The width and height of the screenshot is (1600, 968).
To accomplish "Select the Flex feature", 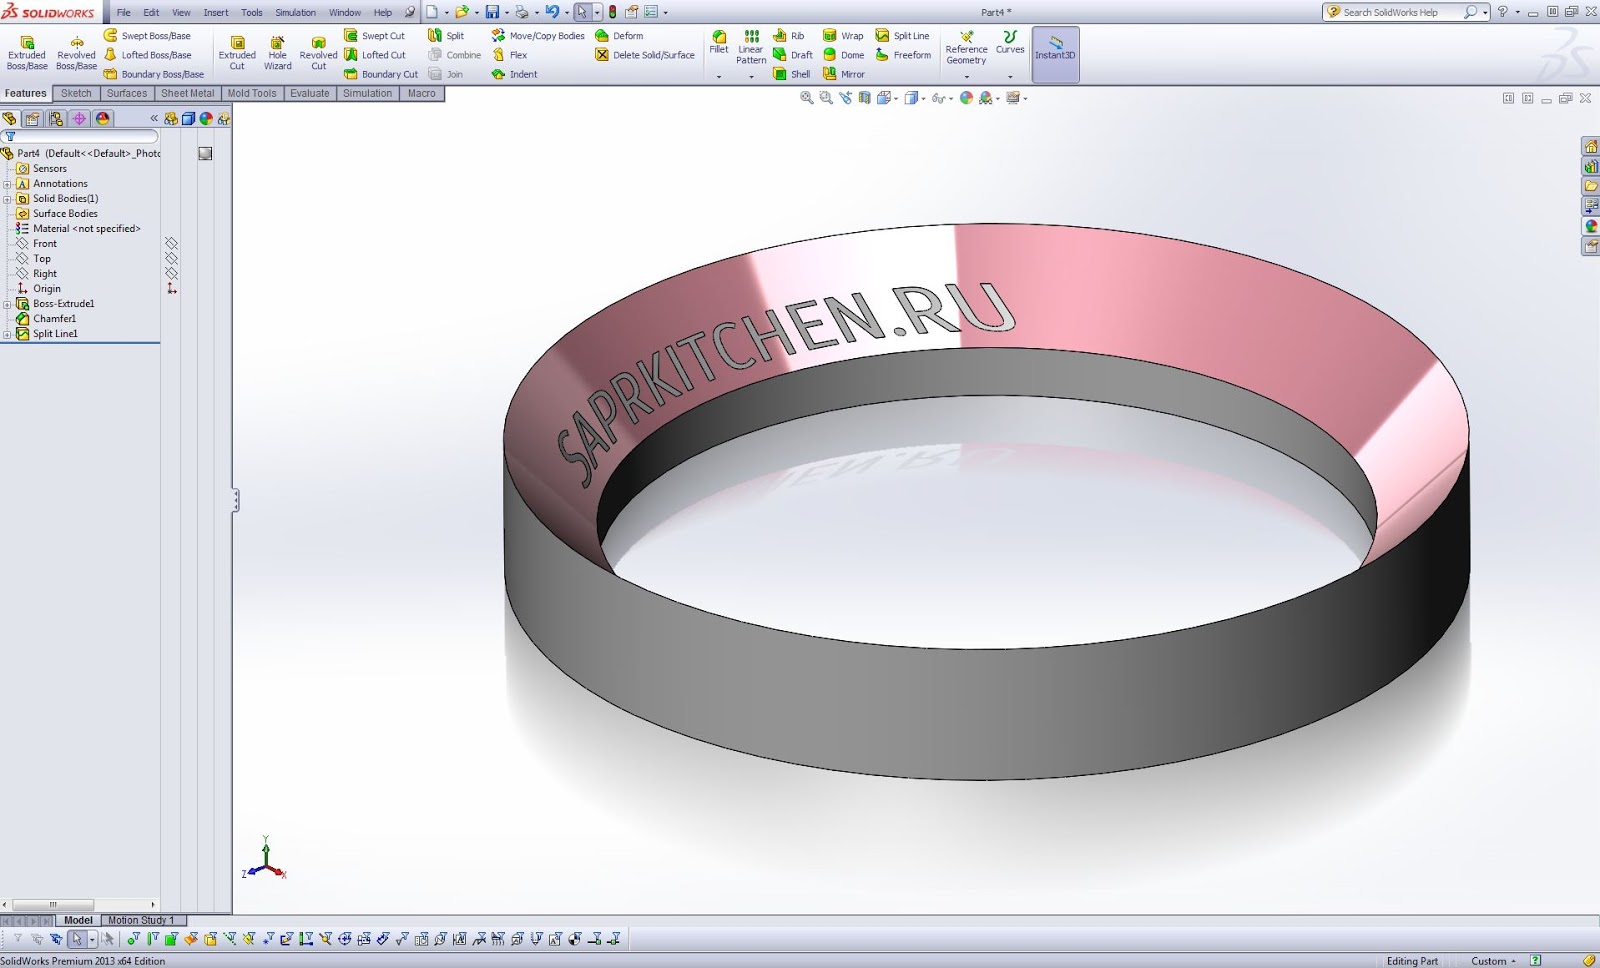I will pos(509,55).
